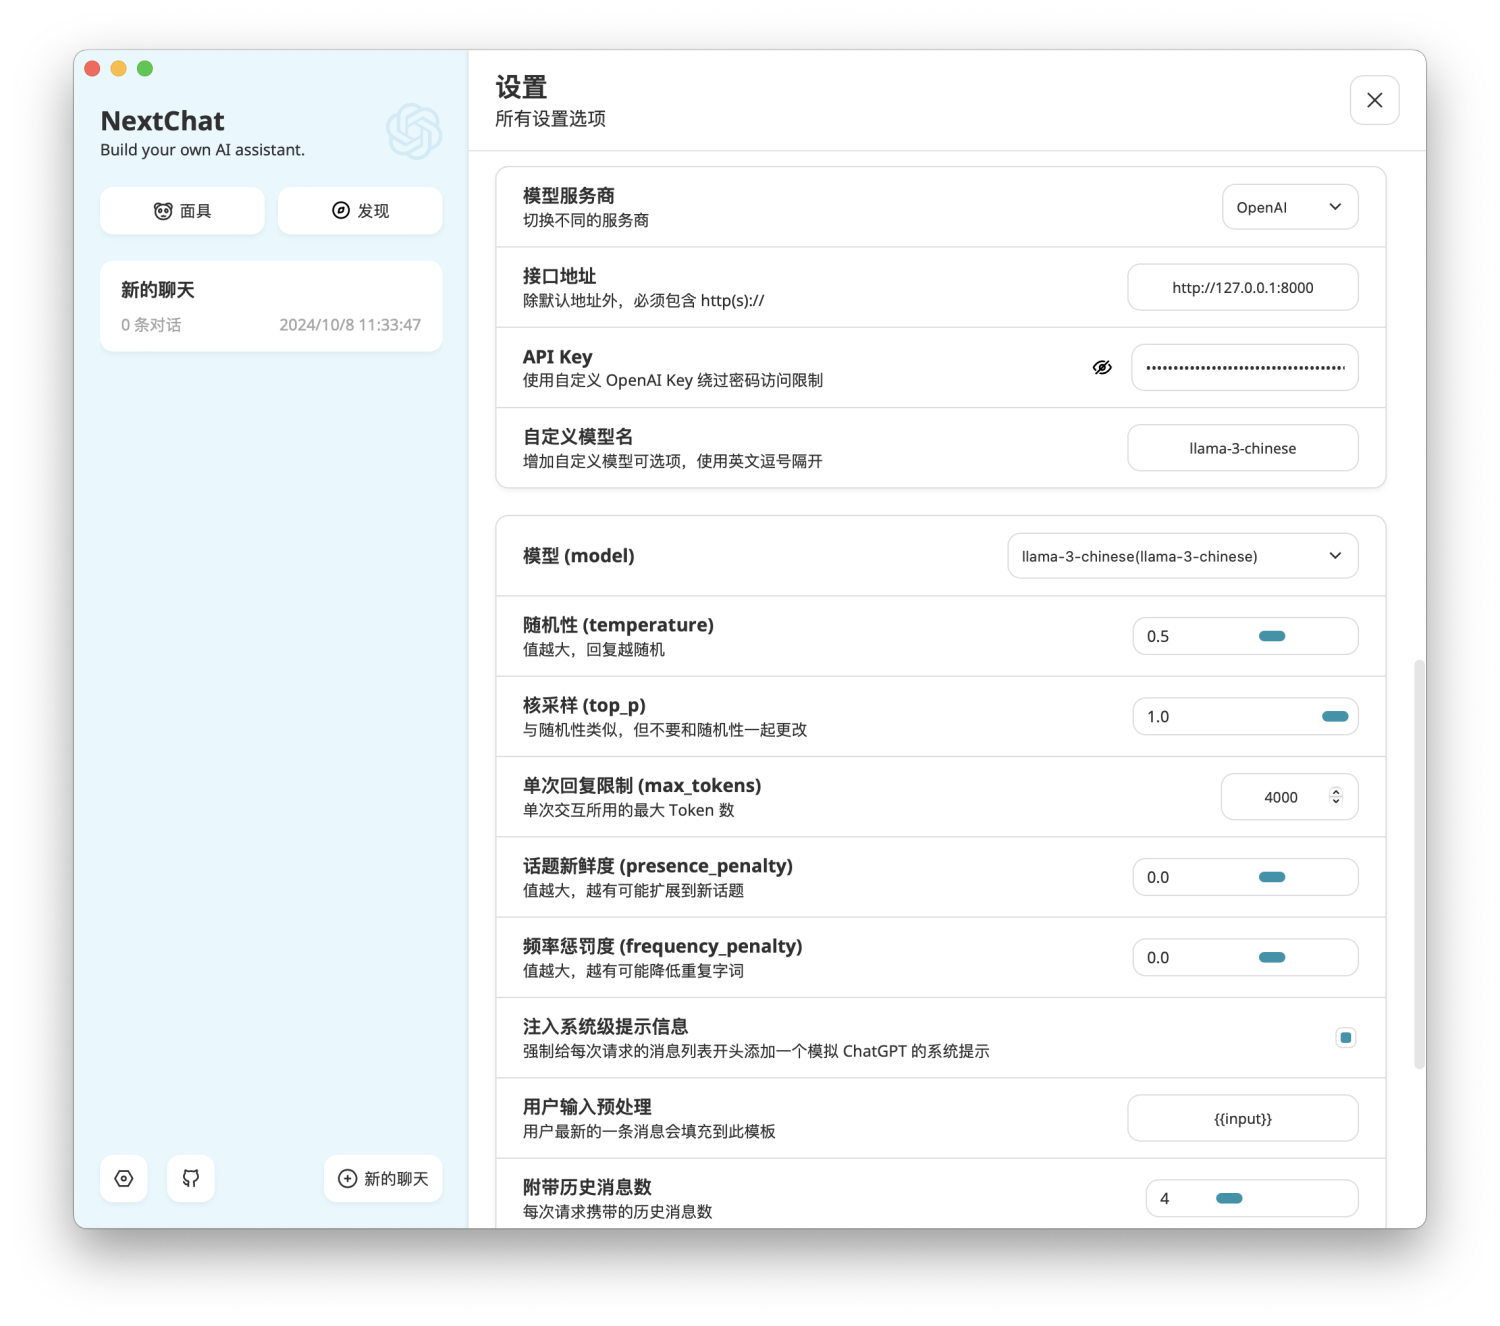This screenshot has height=1326, width=1500.
Task: Click the ChatGPT logo in sidebar header
Action: 414,131
